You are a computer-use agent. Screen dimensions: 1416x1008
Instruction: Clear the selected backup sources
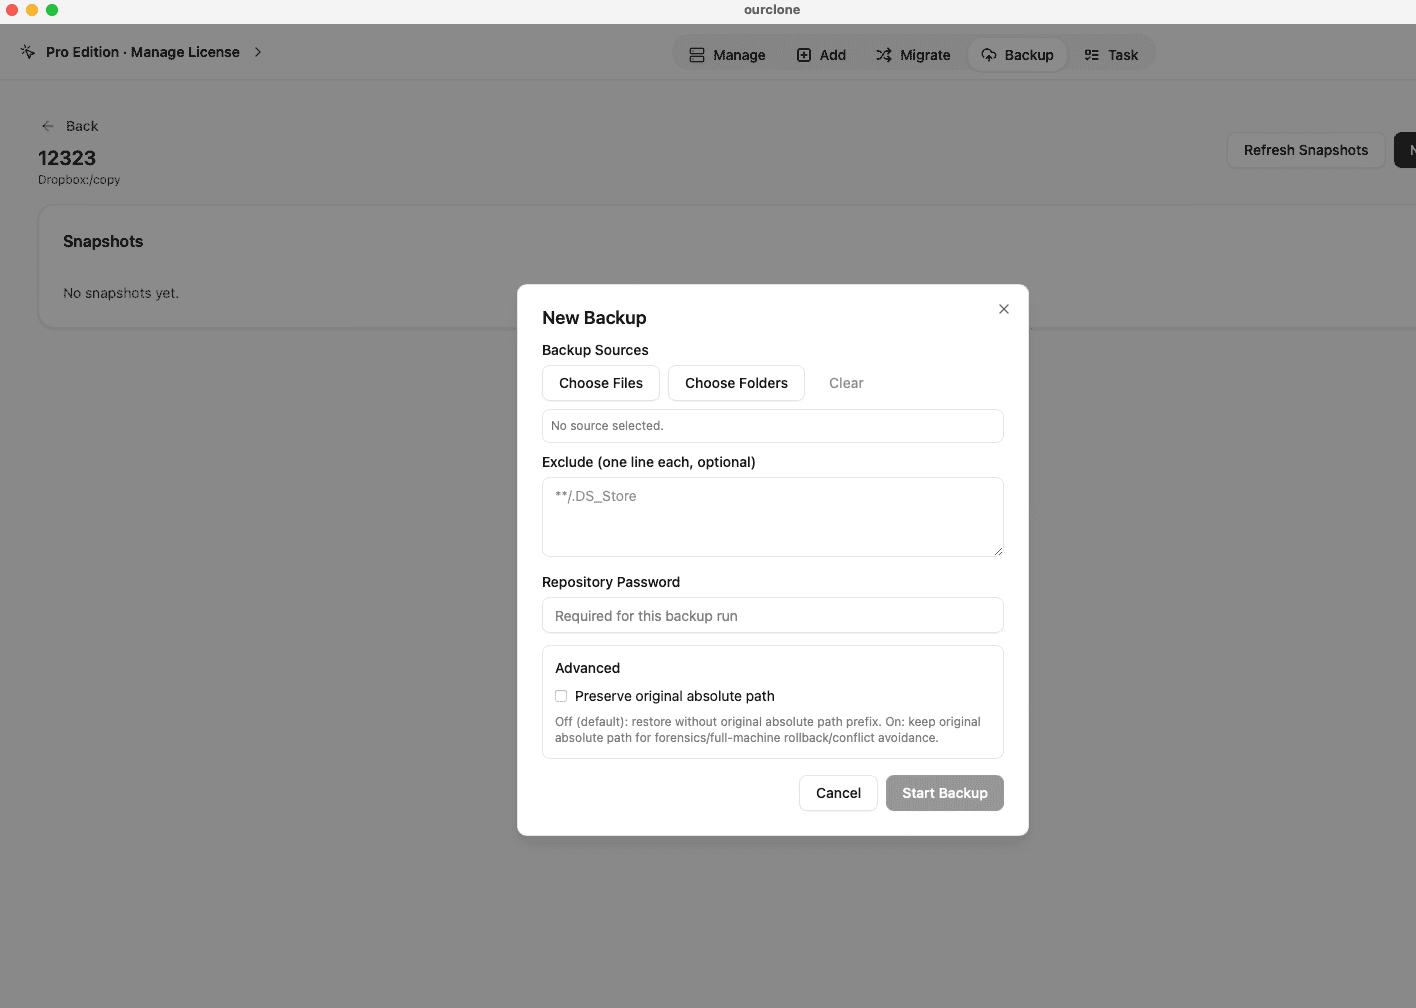pos(846,383)
